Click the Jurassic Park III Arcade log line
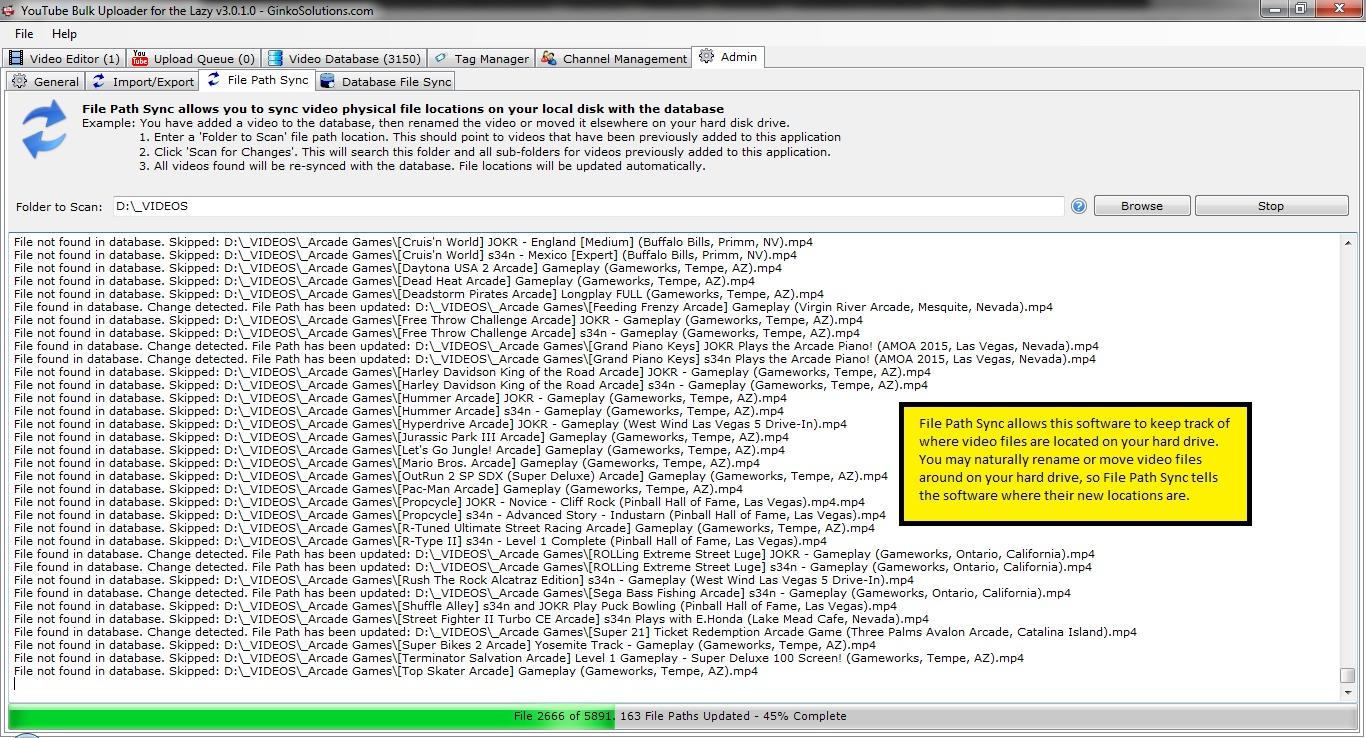 401,437
